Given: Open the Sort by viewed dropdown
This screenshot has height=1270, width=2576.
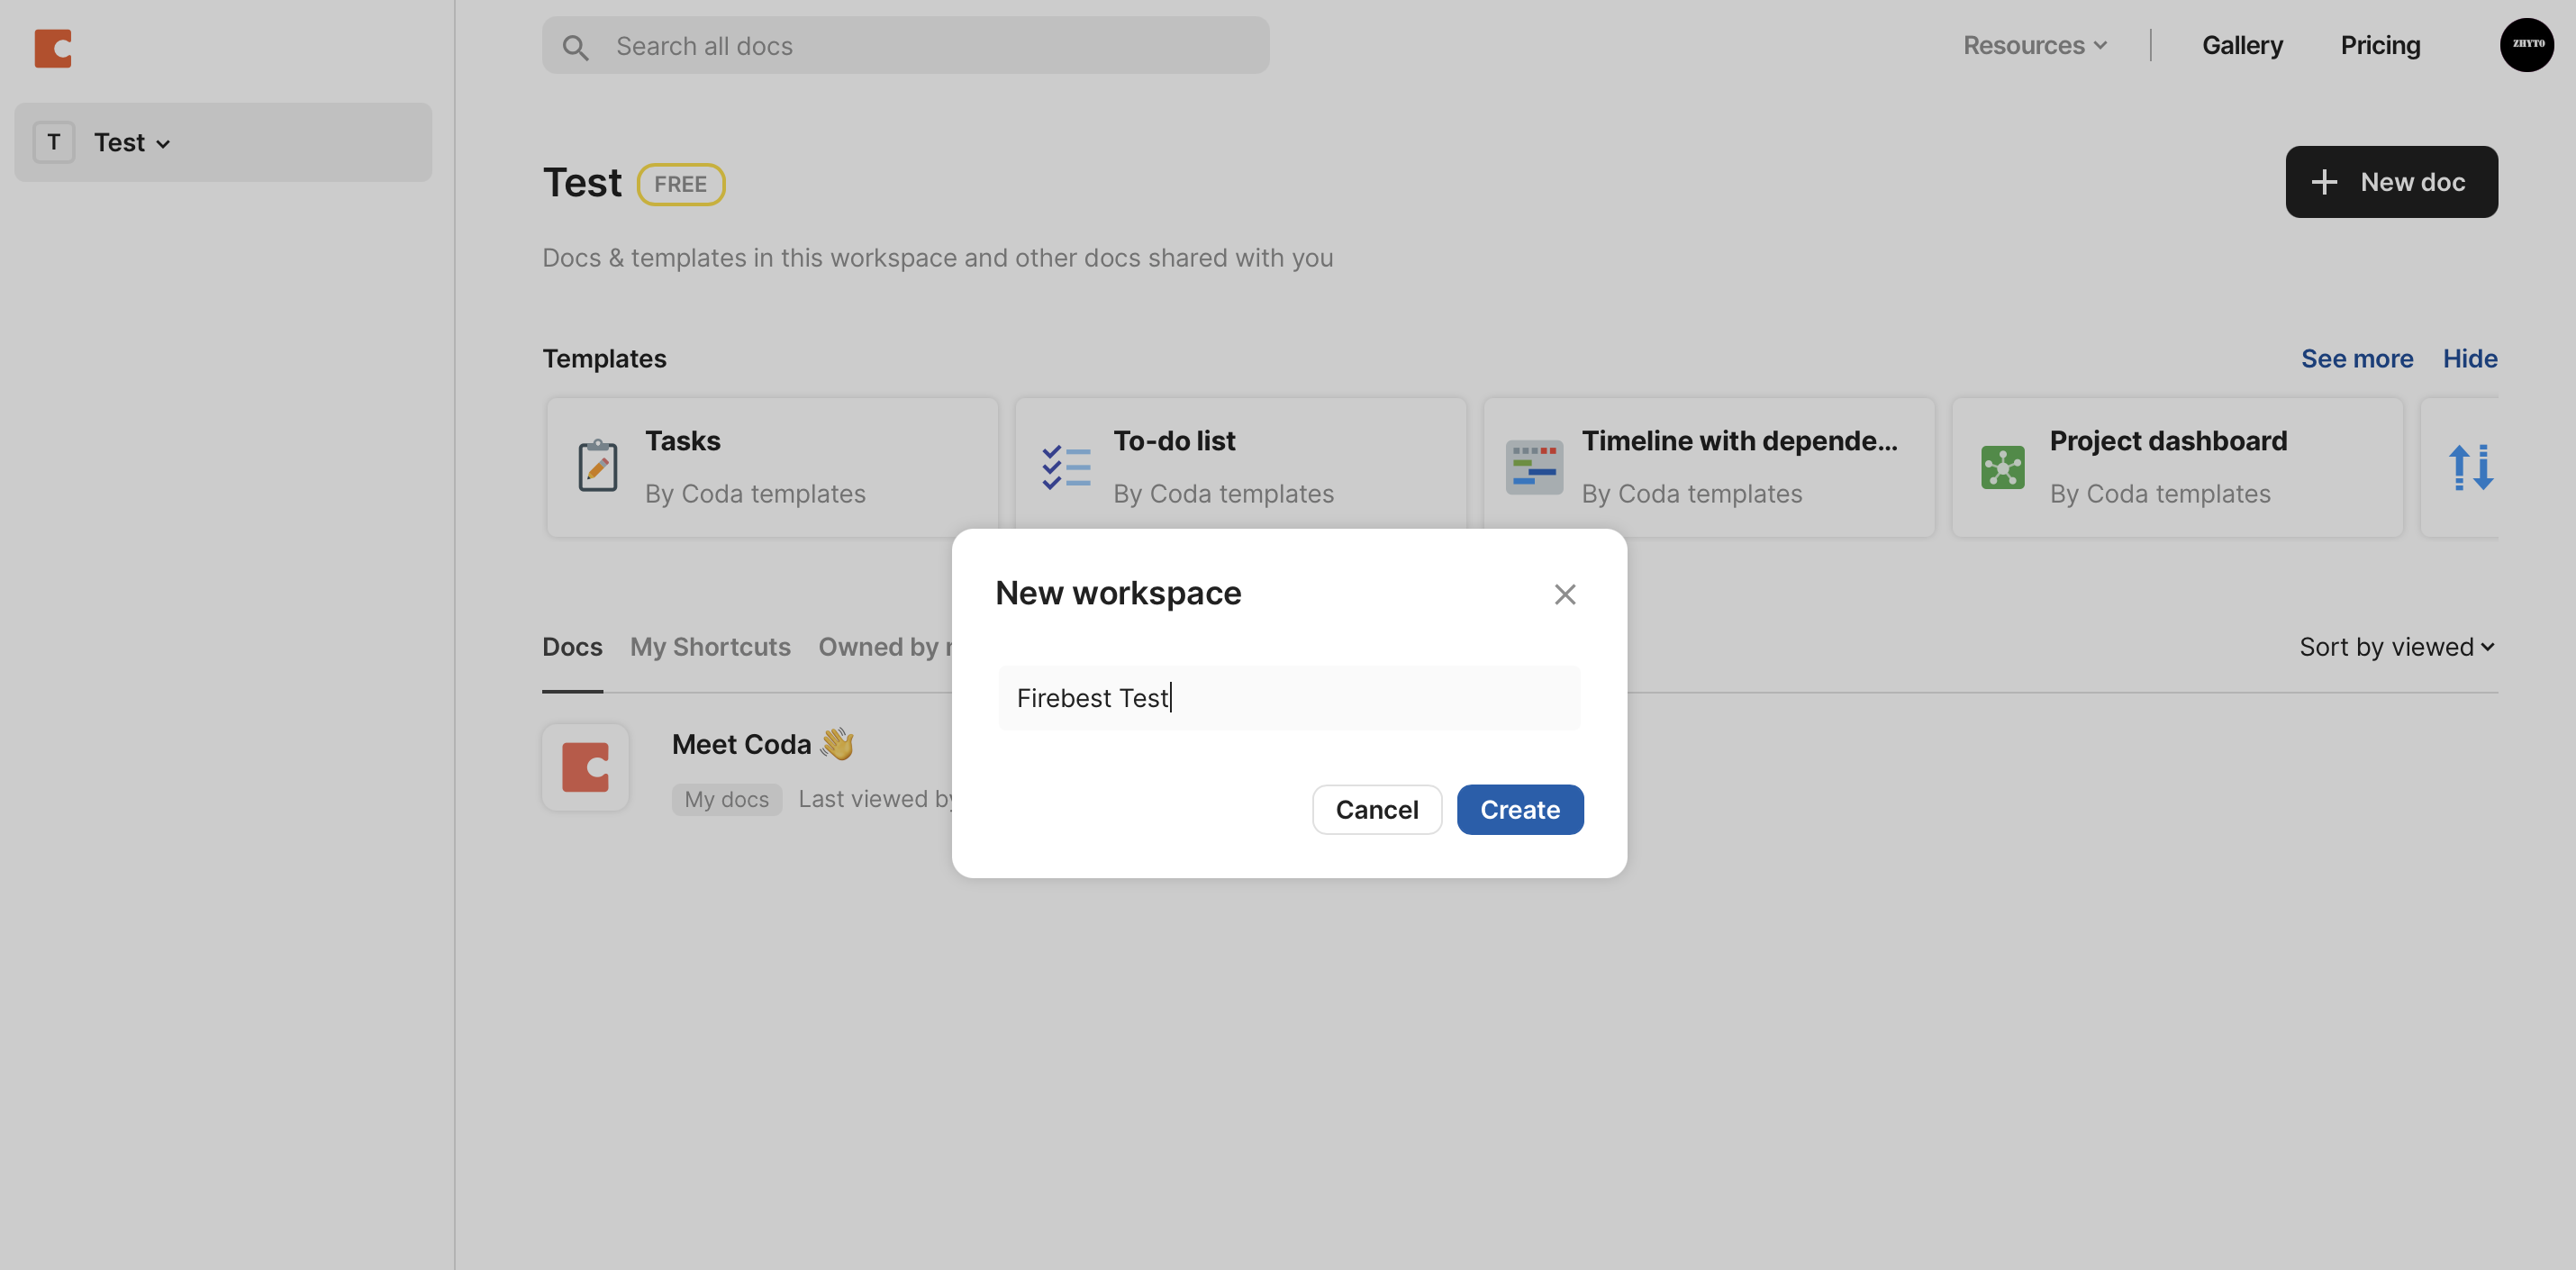Looking at the screenshot, I should click(2396, 647).
